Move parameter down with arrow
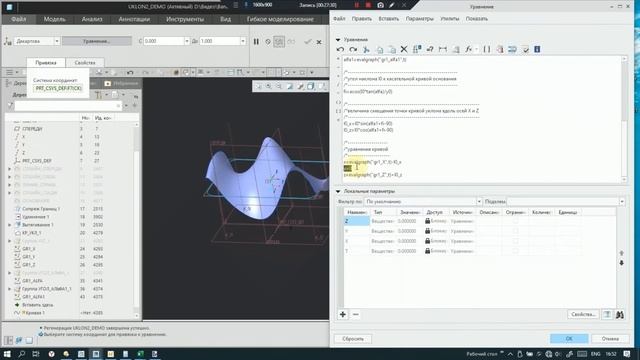This screenshot has width=640, height=360. click(x=621, y=263)
